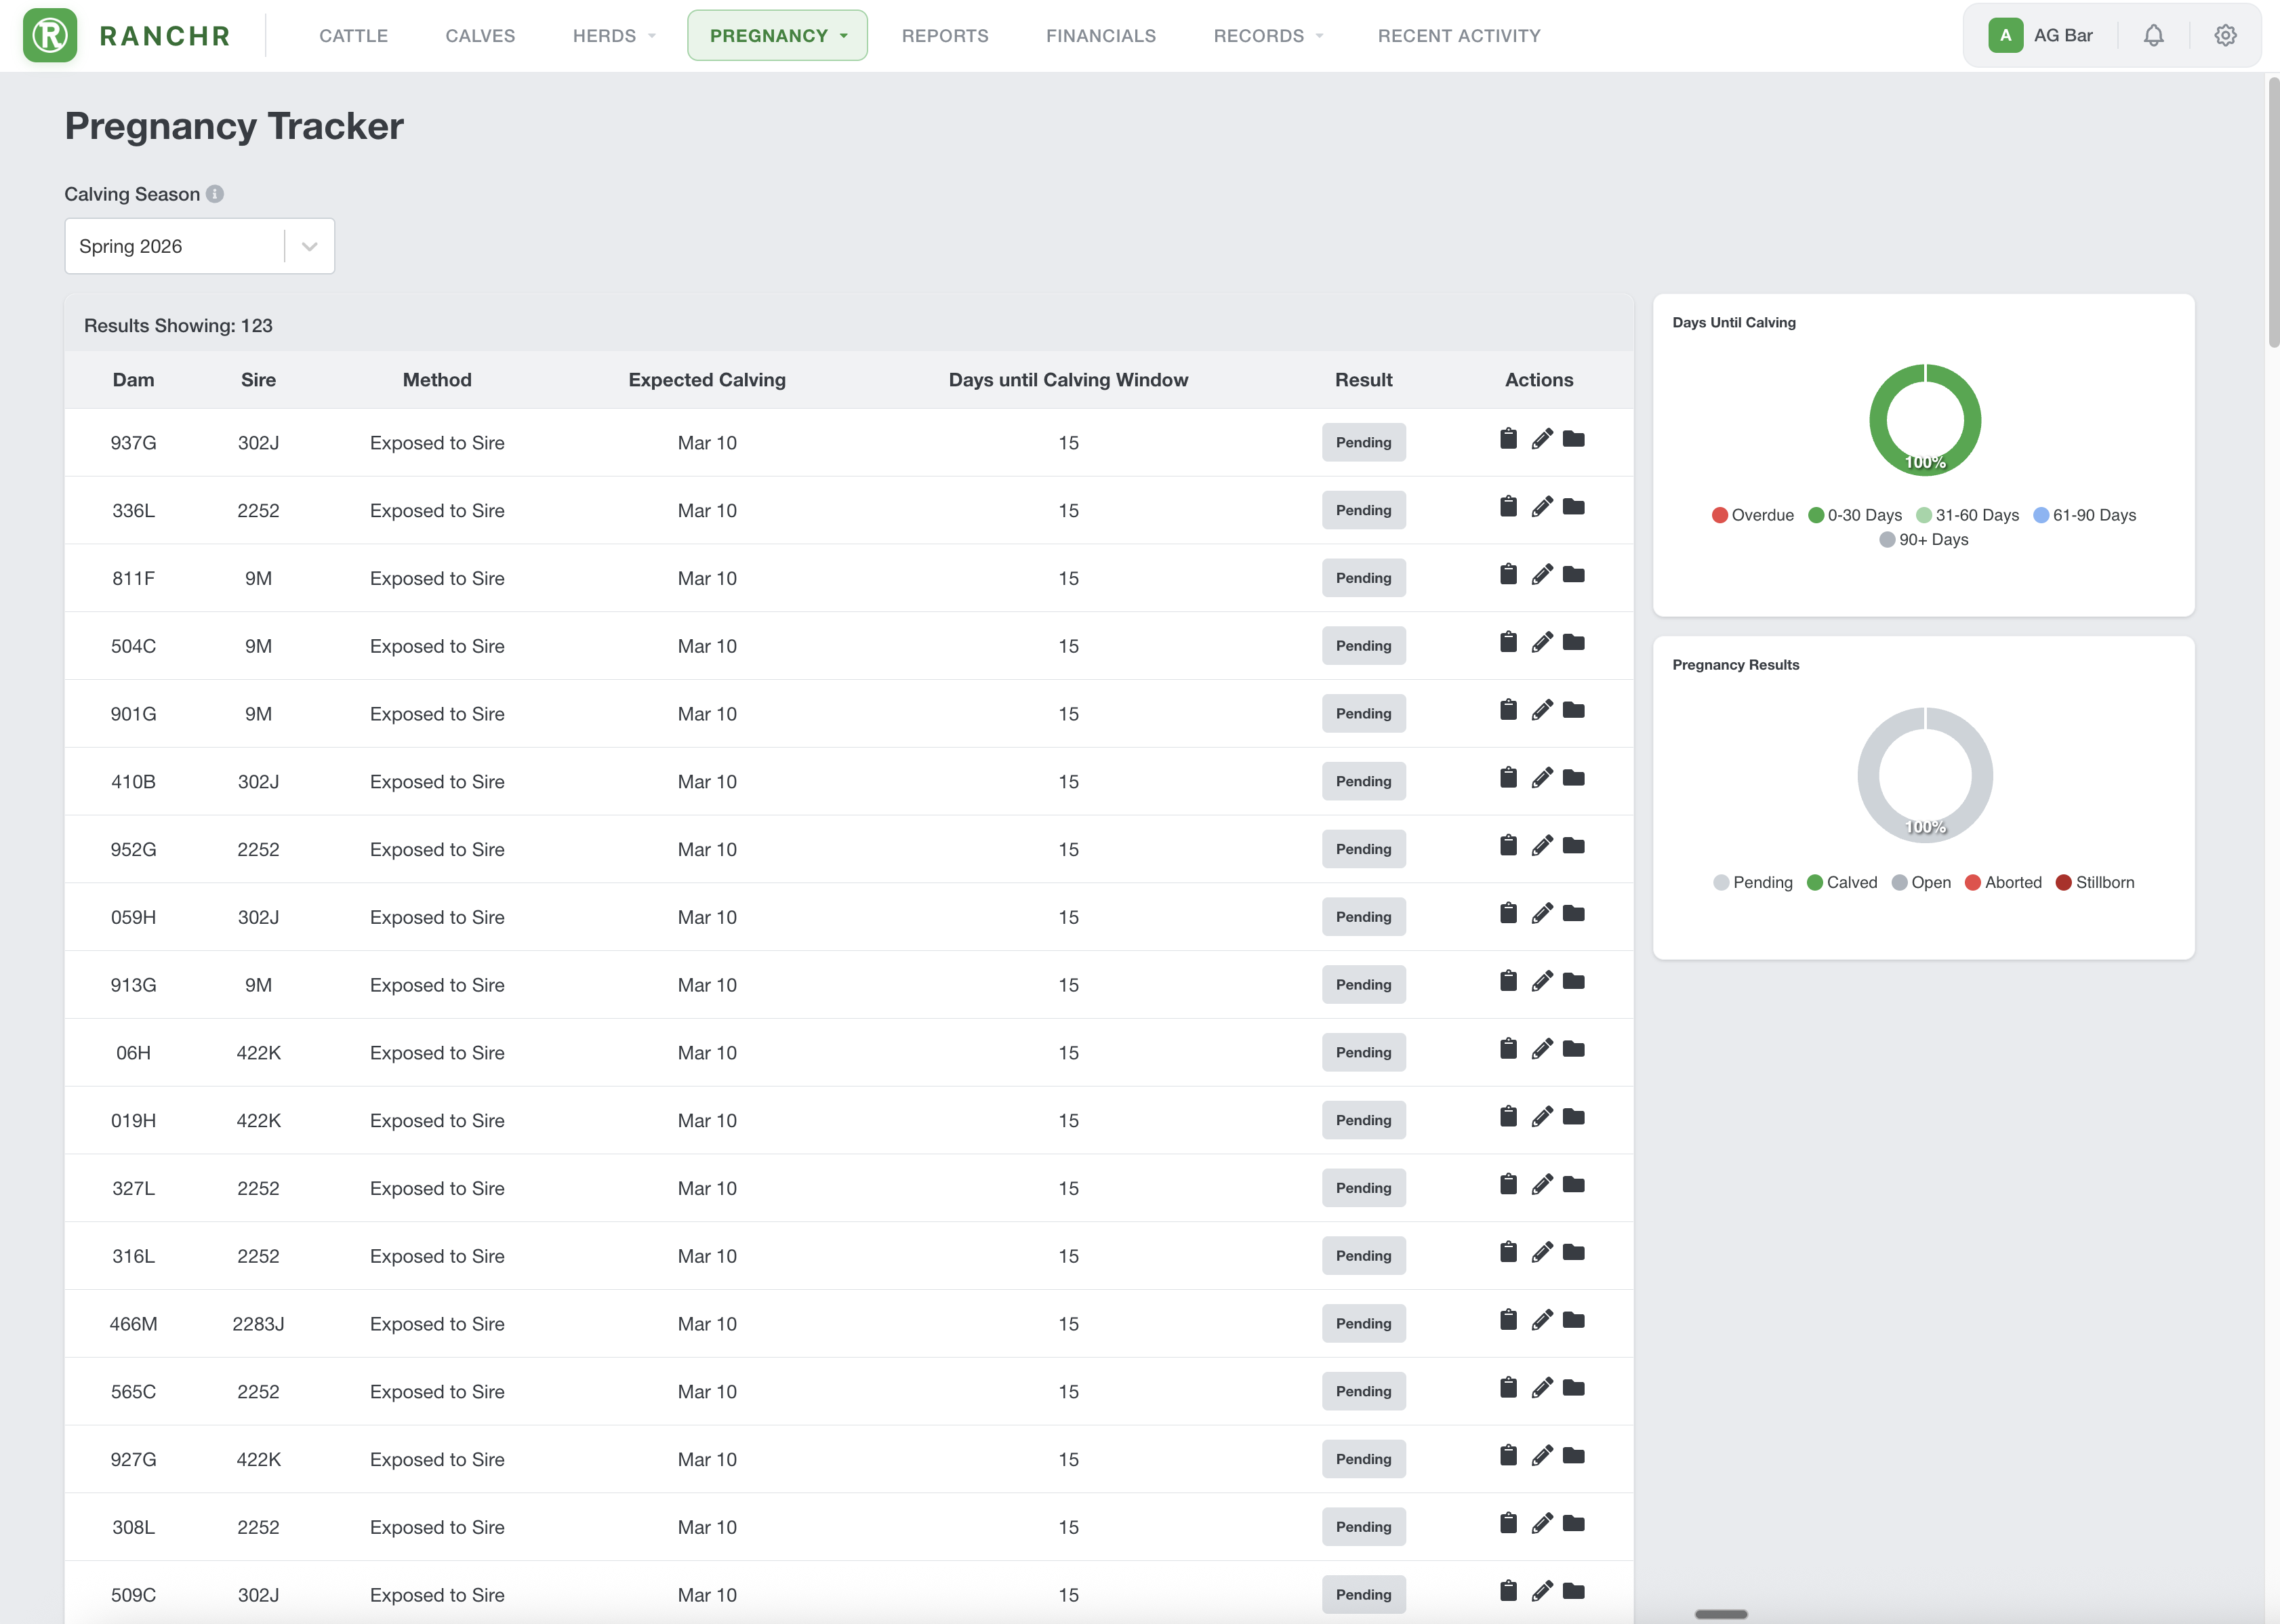
Task: Click the clipboard icon for dam 937G
Action: click(x=1508, y=439)
